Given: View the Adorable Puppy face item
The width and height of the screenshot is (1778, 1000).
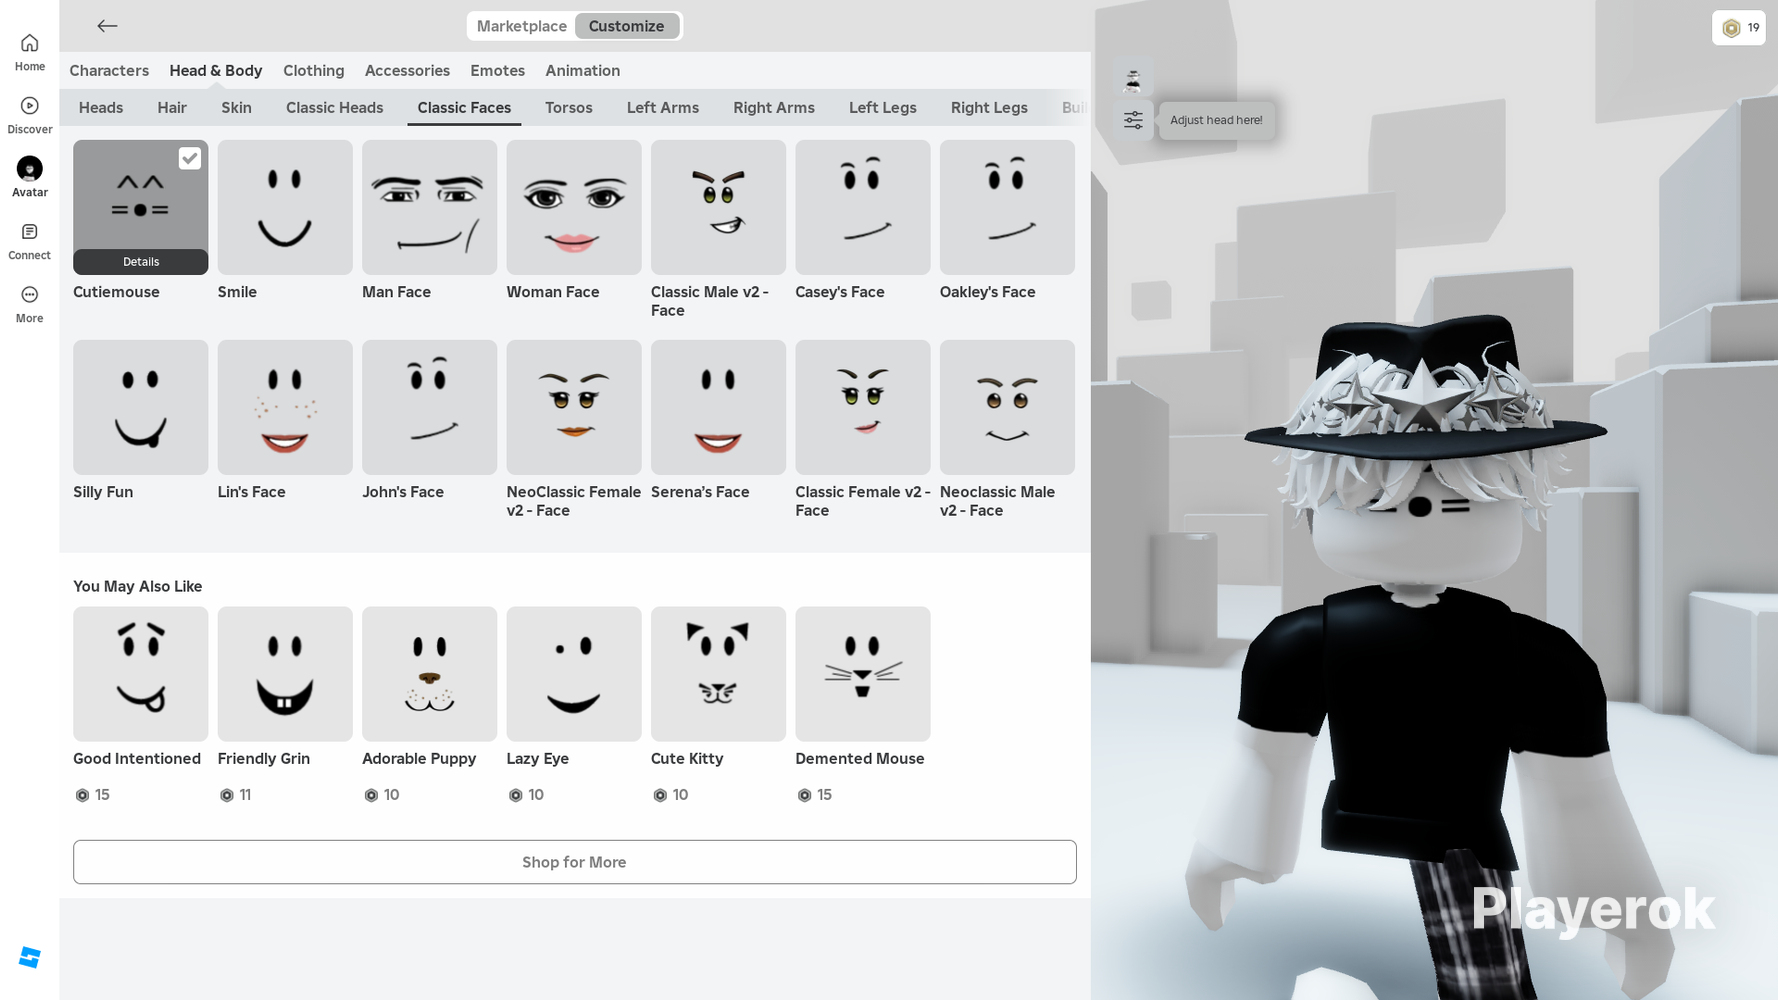Looking at the screenshot, I should point(430,674).
